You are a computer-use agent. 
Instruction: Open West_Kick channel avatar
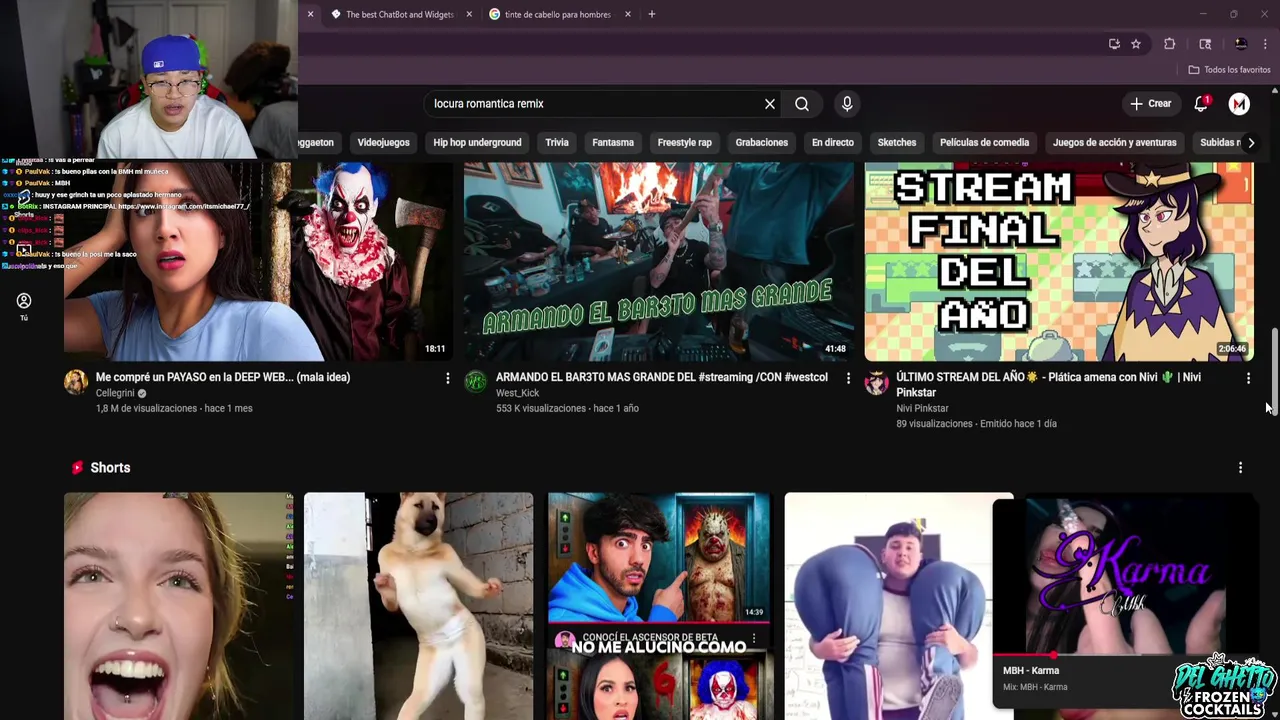(x=476, y=382)
